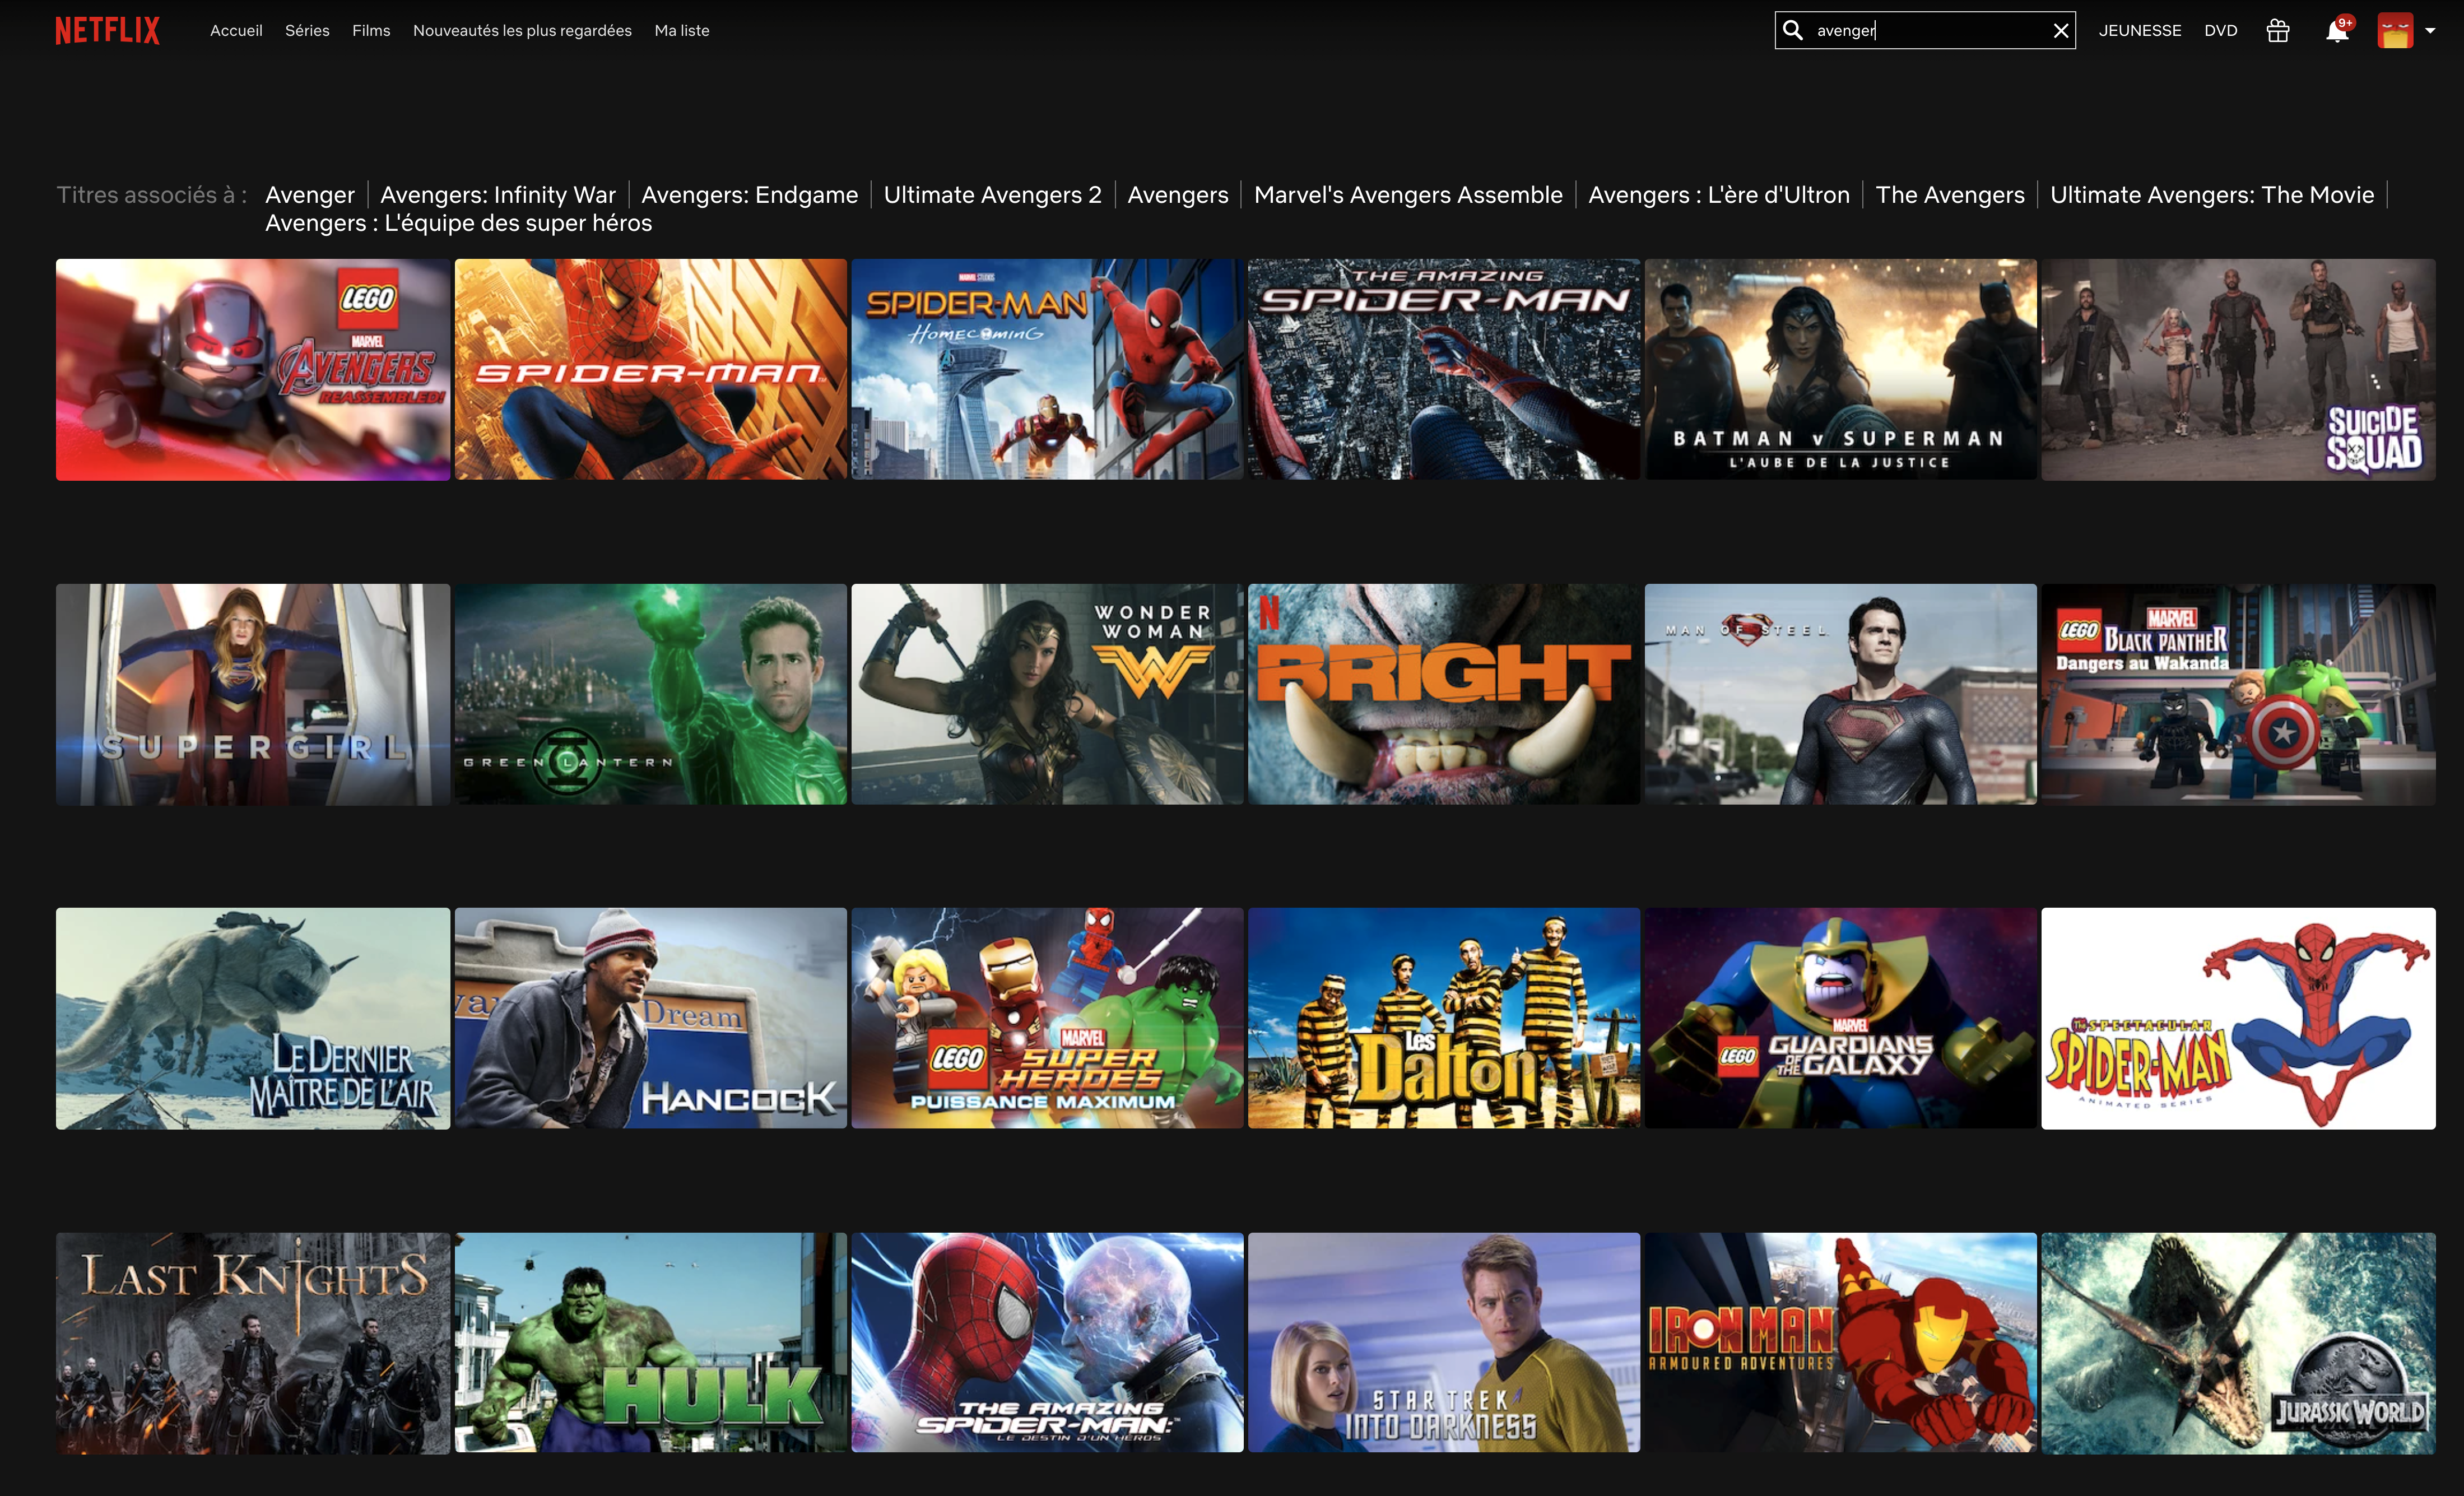The image size is (2464, 1496).
Task: Select Avengers: Infinity War suggestion
Action: [x=498, y=195]
